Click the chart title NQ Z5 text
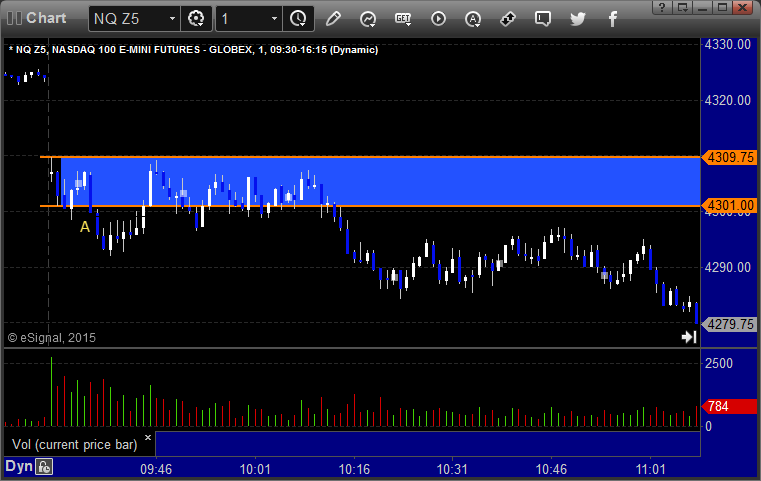Viewport: 761px width, 481px height. point(193,50)
